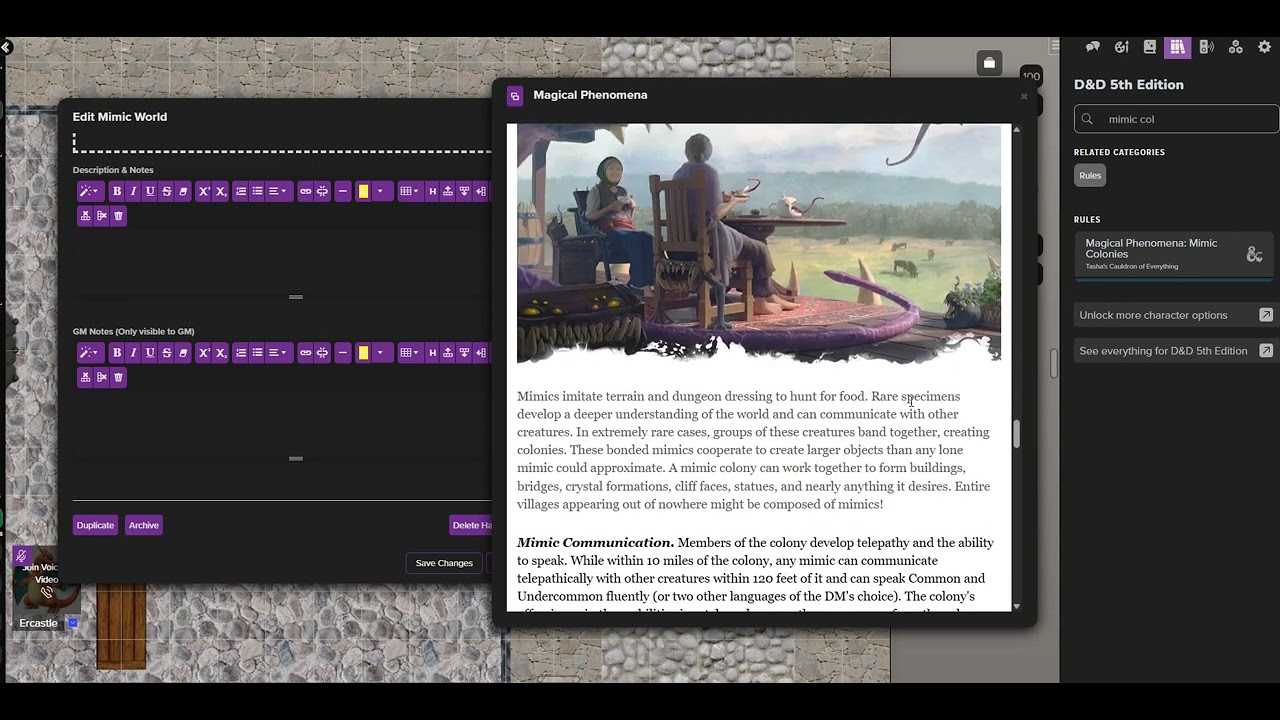Viewport: 1280px width, 720px height.
Task: Click Magical Phenomena window pop-out icon
Action: (x=515, y=96)
